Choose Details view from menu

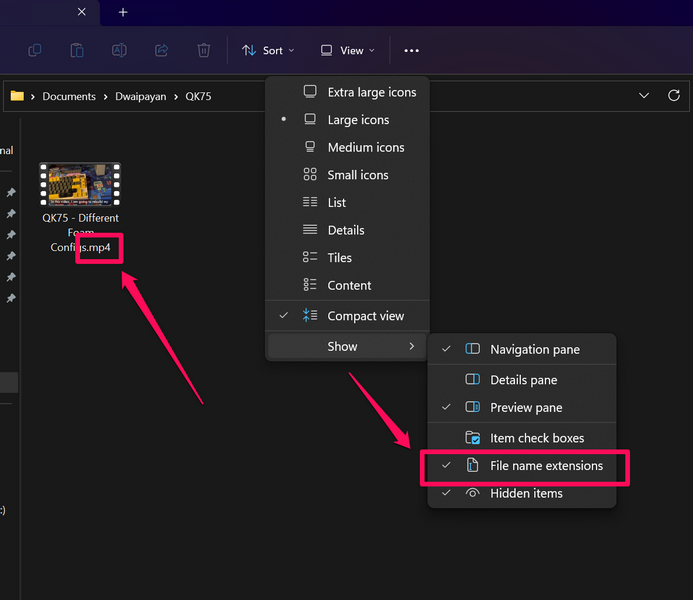coord(346,230)
